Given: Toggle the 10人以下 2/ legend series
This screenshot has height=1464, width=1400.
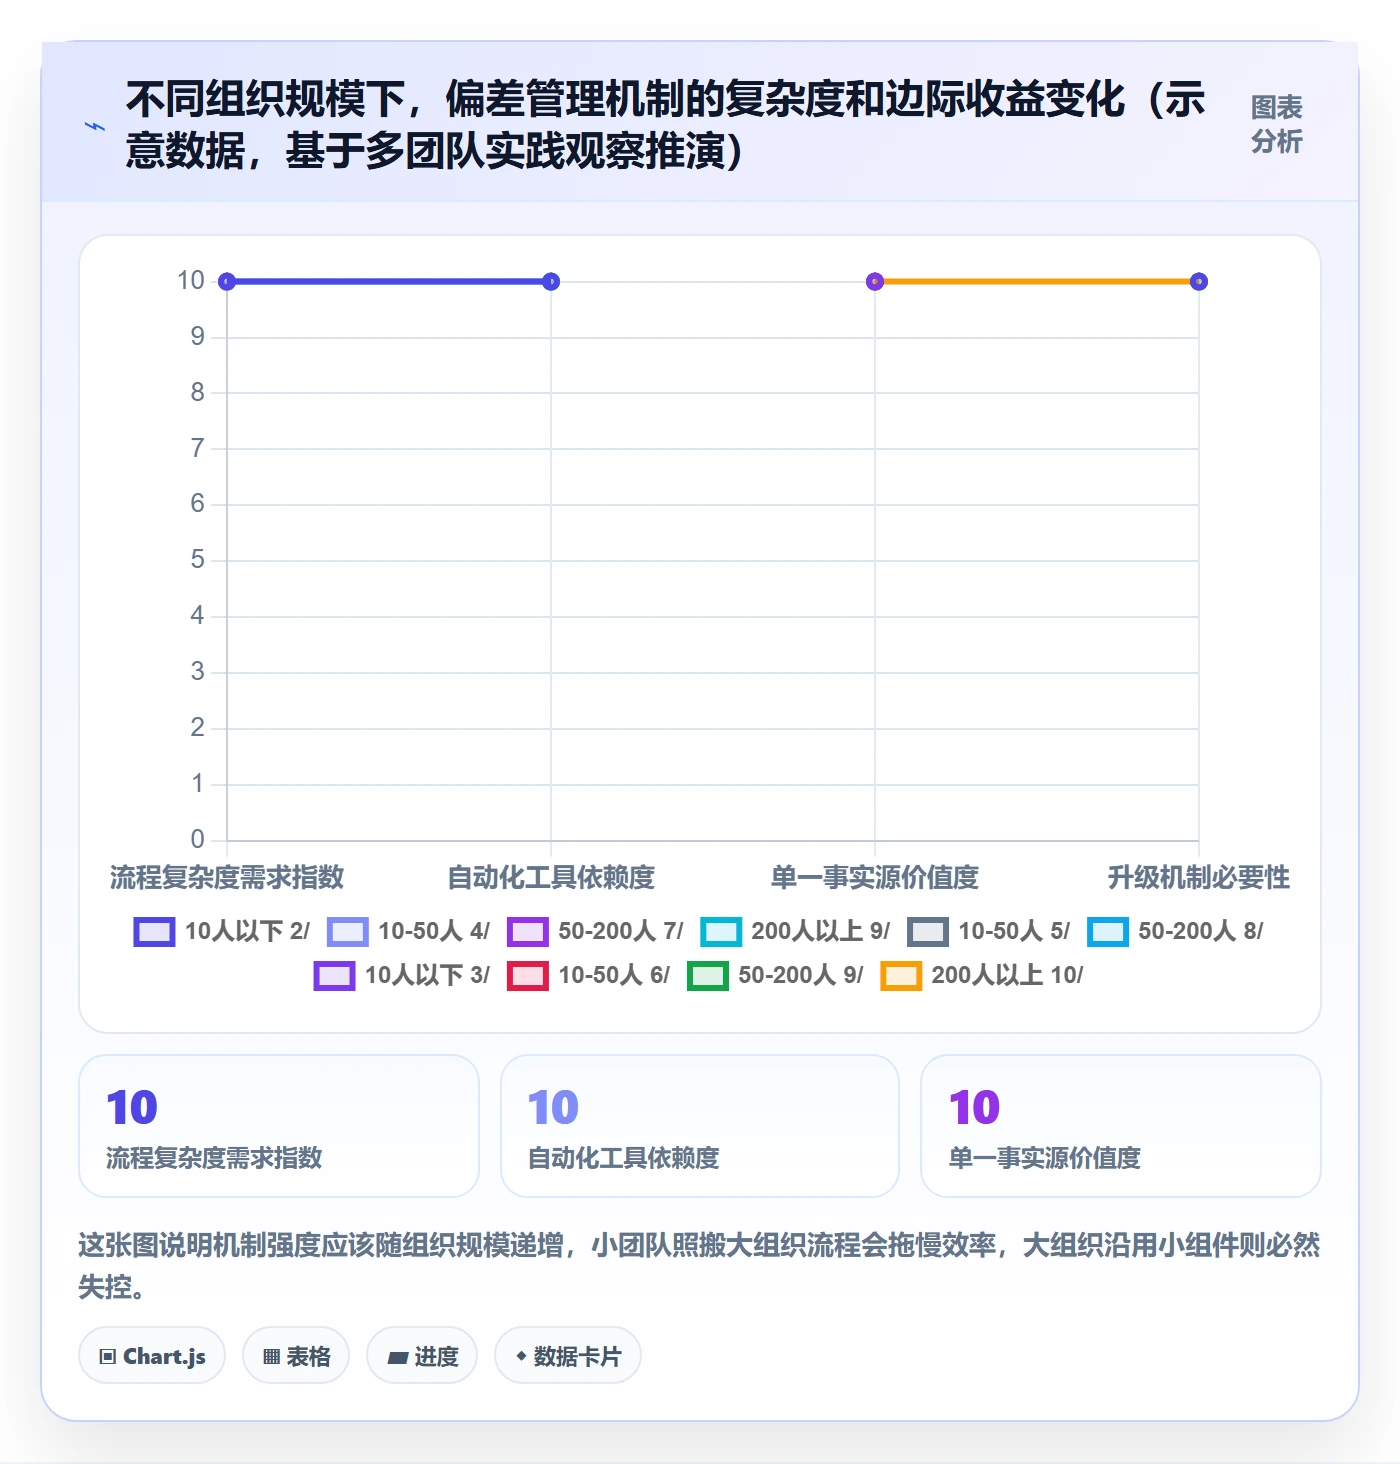Looking at the screenshot, I should (x=222, y=931).
